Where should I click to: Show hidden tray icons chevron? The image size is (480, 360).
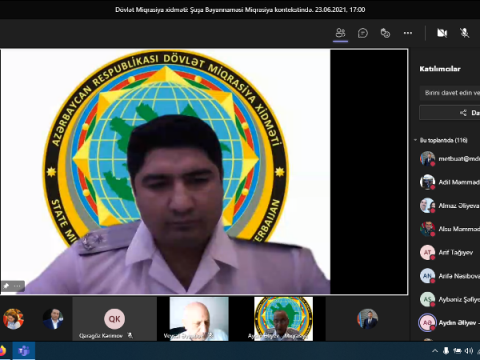coord(435,351)
